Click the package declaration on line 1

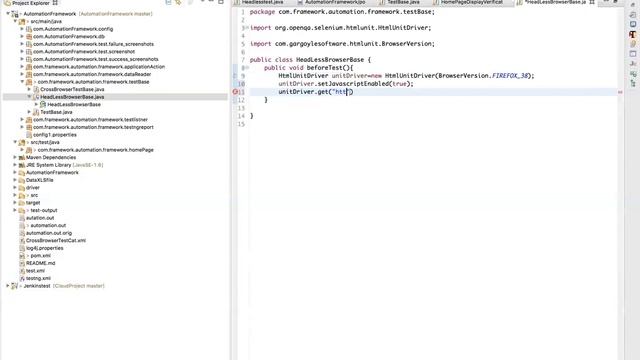pos(342,12)
